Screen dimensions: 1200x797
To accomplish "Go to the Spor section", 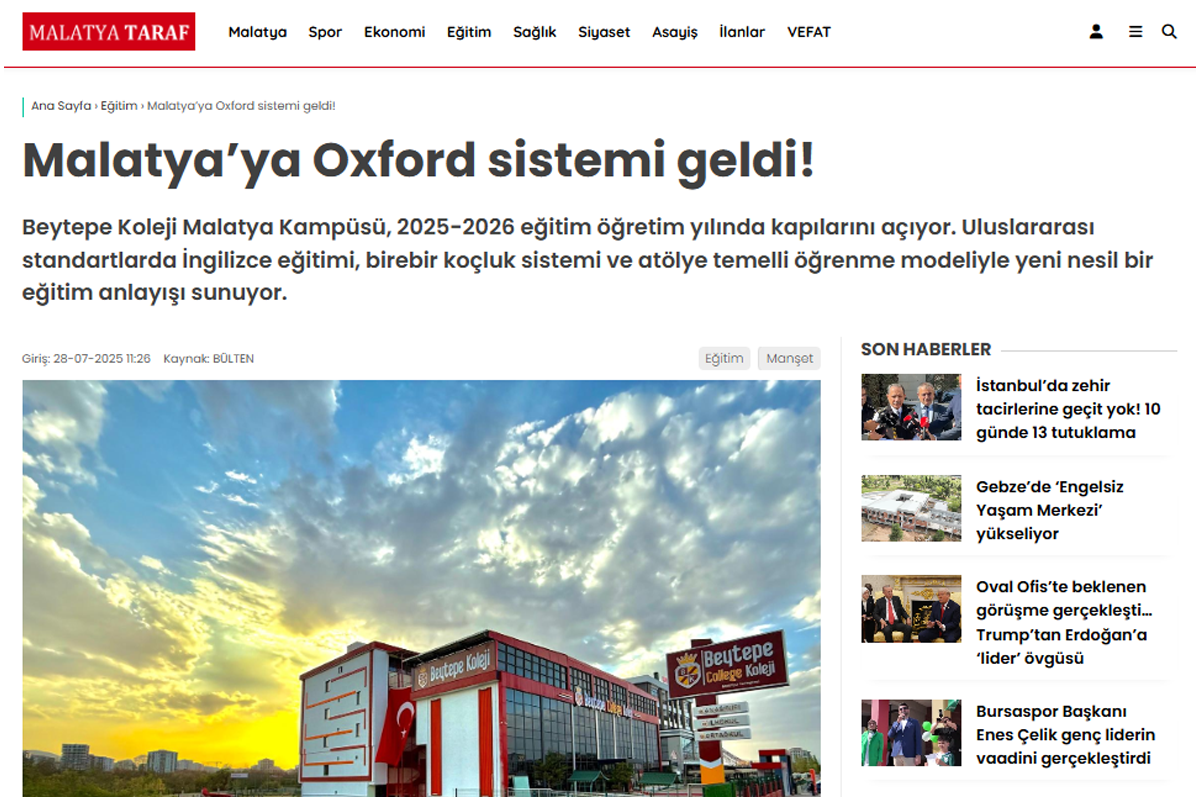I will [x=325, y=32].
